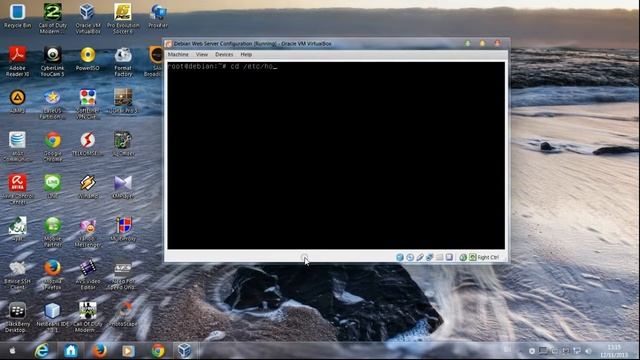Select the Yahoo Messenger desktop icon
The image size is (640, 360).
click(x=87, y=232)
